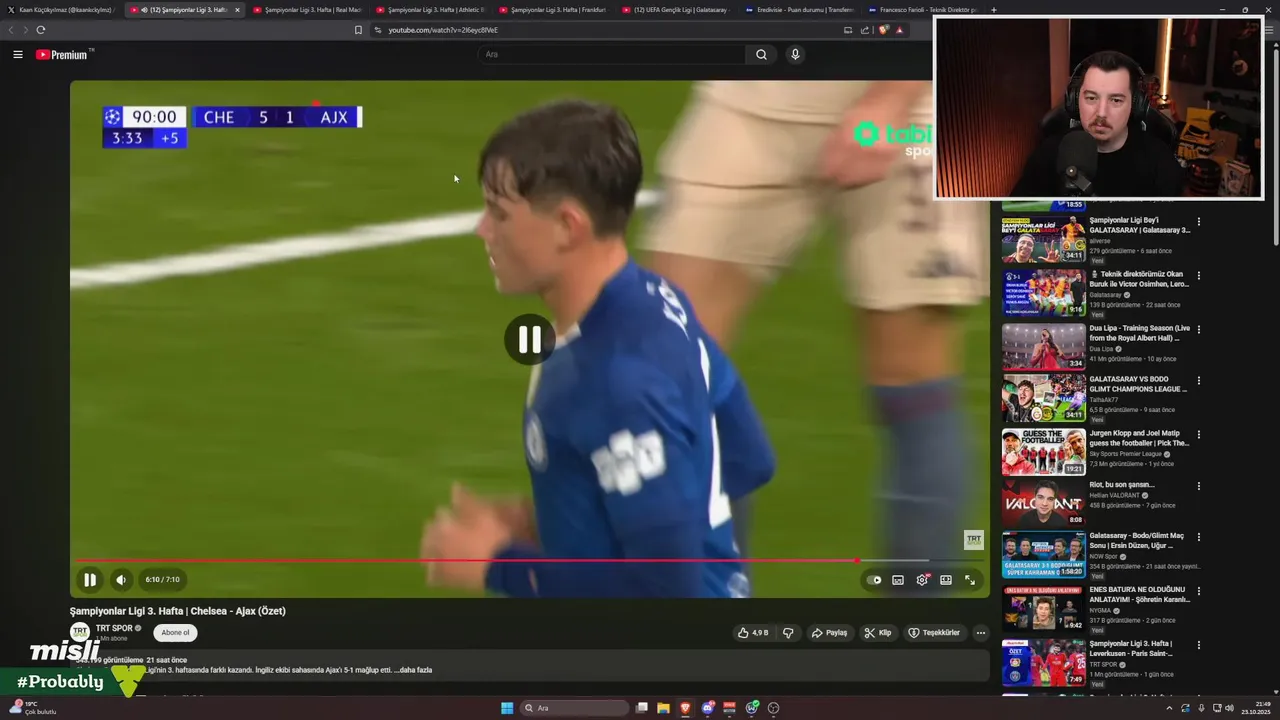The width and height of the screenshot is (1280, 720).
Task: Open Brave browser icon in taskbar
Action: click(686, 708)
